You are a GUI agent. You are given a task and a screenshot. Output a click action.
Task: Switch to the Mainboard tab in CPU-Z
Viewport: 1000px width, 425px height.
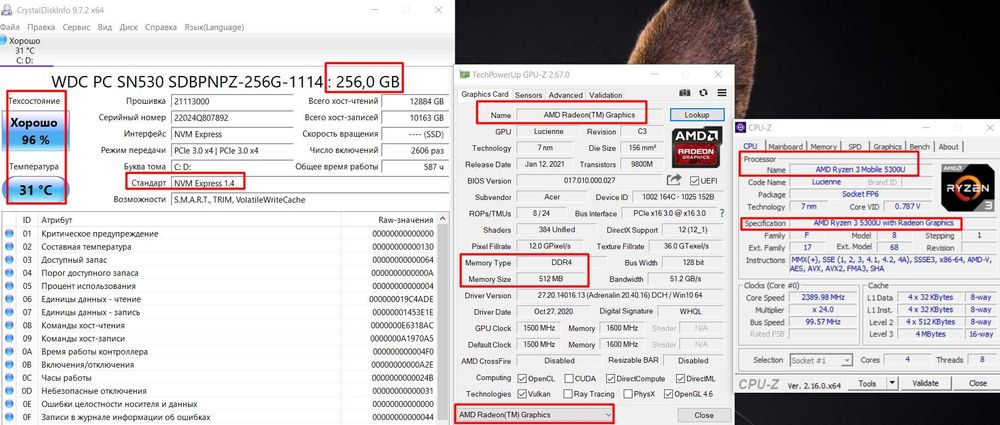(784, 147)
